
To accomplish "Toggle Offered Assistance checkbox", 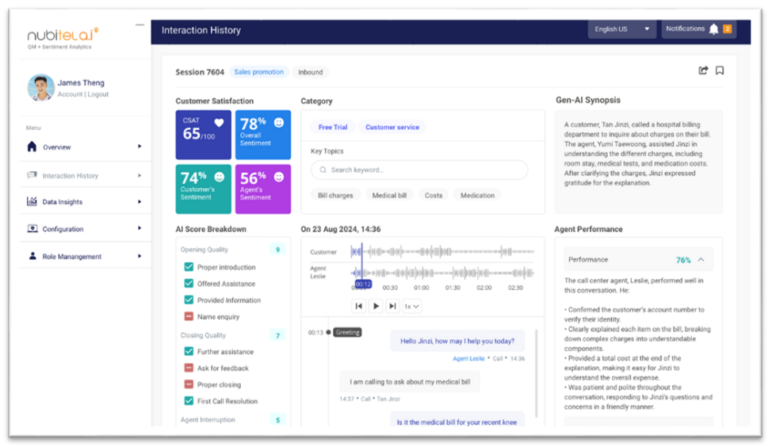I will (189, 283).
